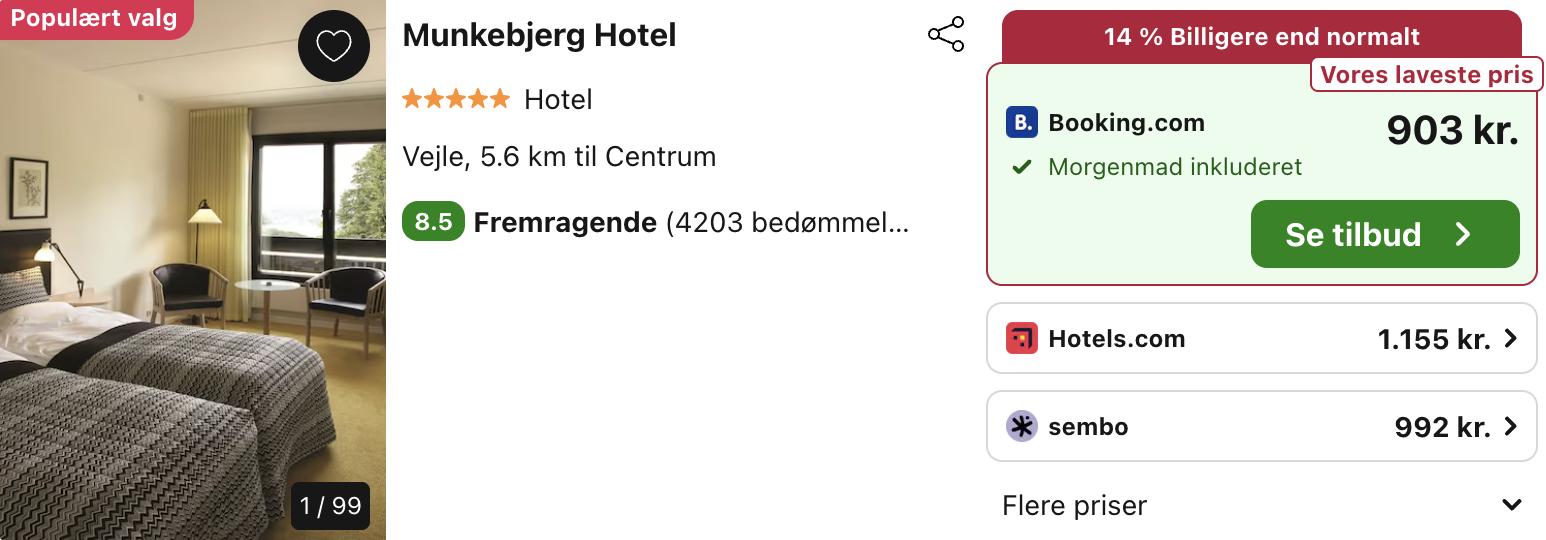This screenshot has height=540, width=1546.
Task: Click the sembo logo icon
Action: click(x=1022, y=427)
